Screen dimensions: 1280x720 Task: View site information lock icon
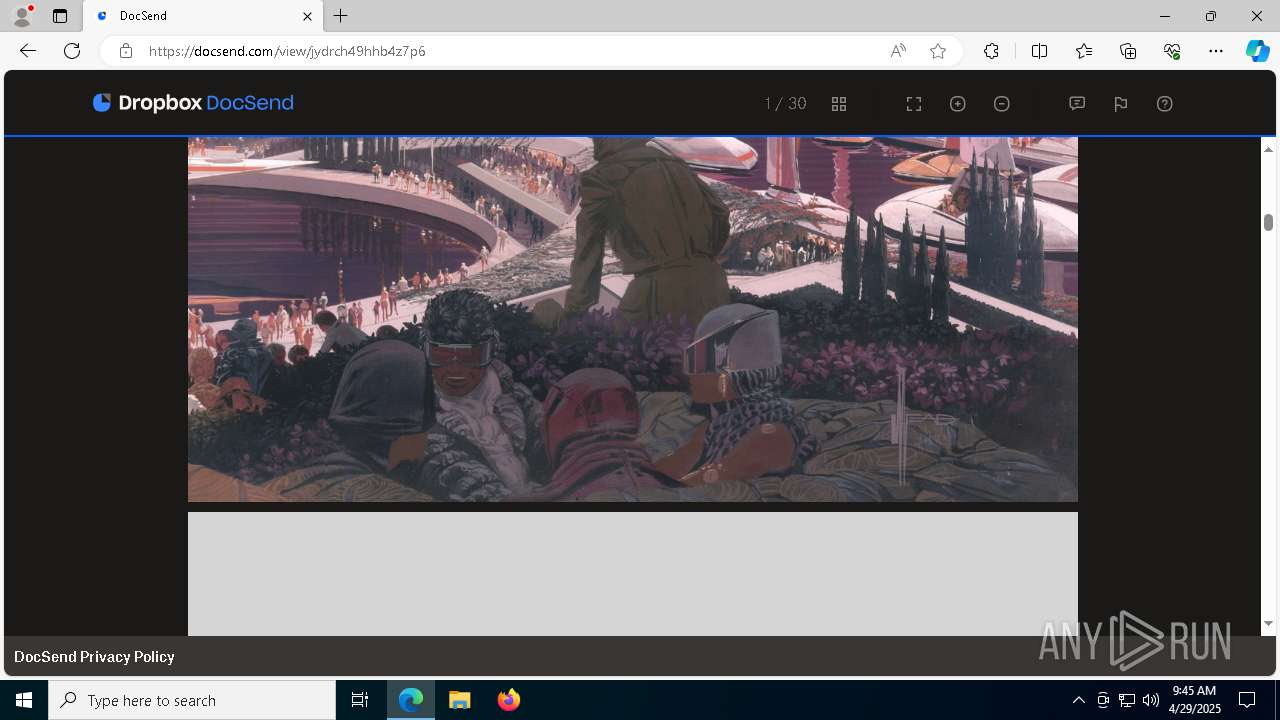[x=125, y=51]
